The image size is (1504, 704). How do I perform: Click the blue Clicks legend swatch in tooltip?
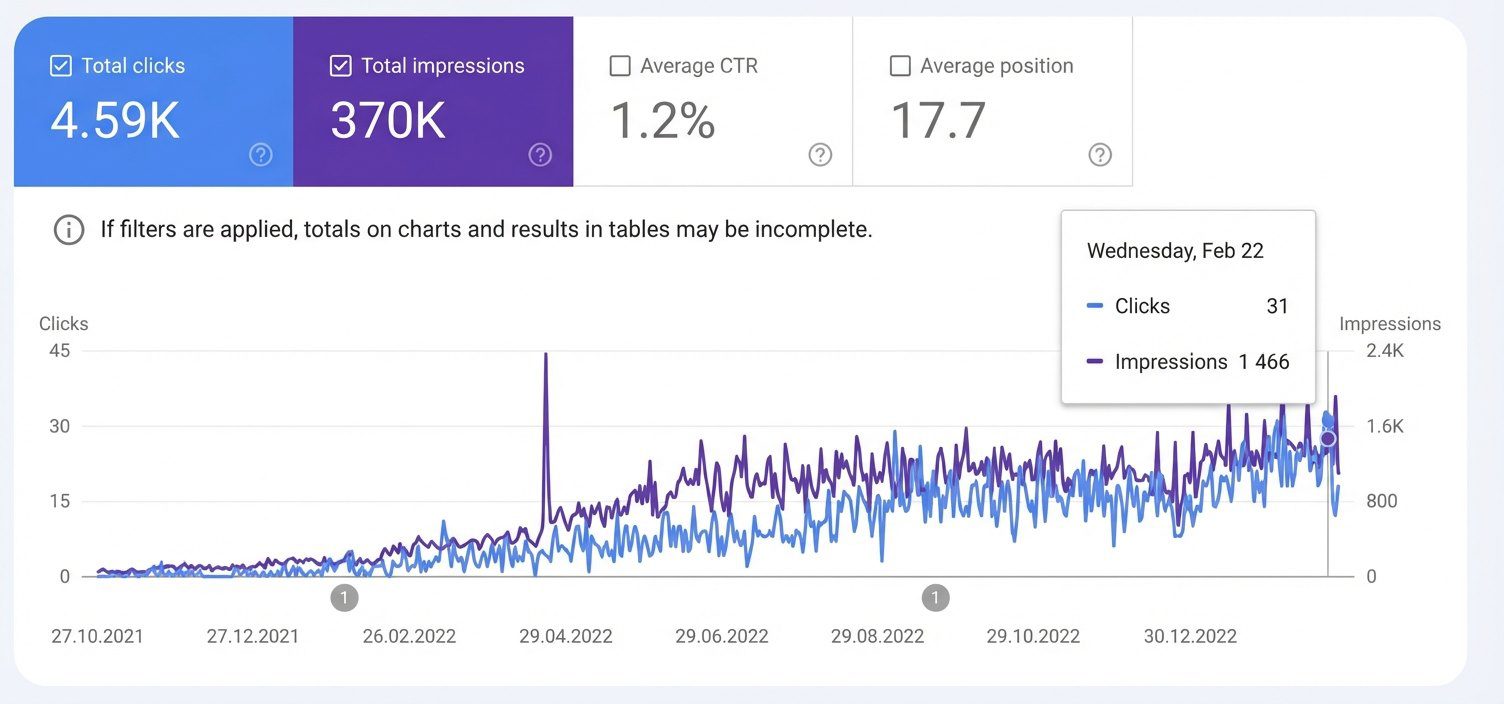tap(1094, 307)
